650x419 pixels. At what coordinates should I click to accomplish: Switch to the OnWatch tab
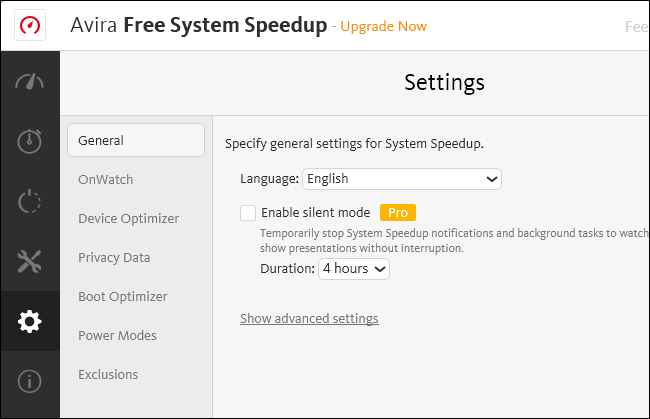(x=106, y=179)
